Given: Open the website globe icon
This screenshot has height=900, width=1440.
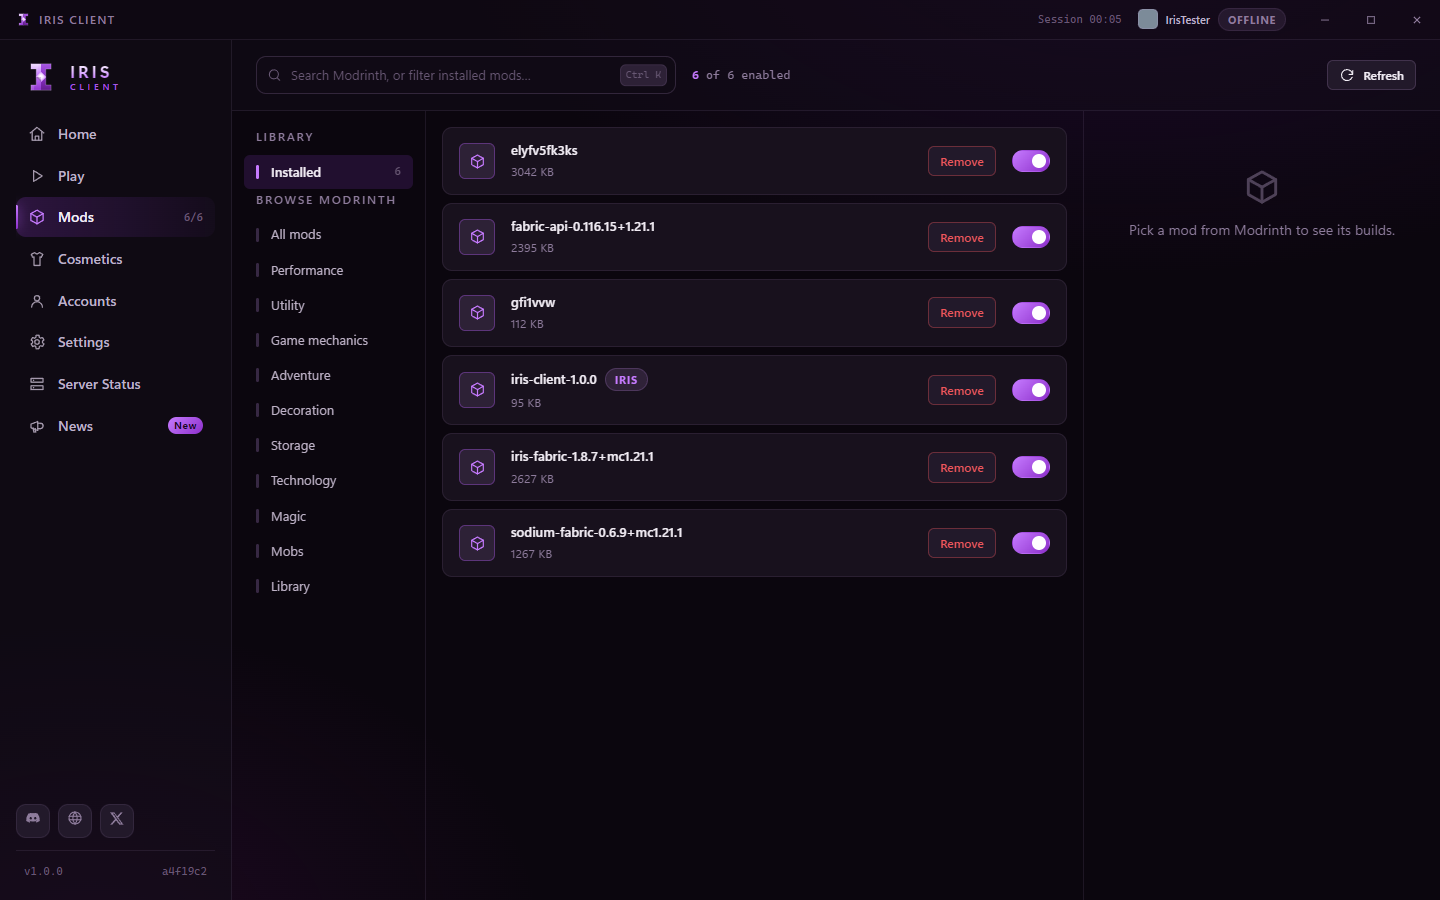Looking at the screenshot, I should 75,820.
